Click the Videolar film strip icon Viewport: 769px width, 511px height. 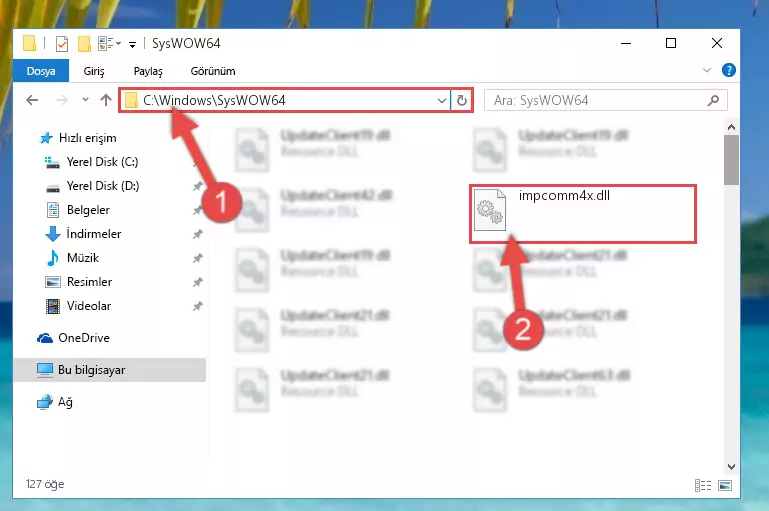tap(53, 306)
